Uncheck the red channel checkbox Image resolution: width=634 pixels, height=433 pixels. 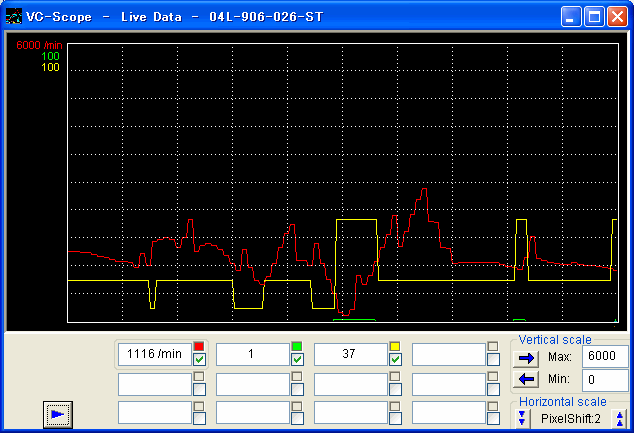pos(199,360)
